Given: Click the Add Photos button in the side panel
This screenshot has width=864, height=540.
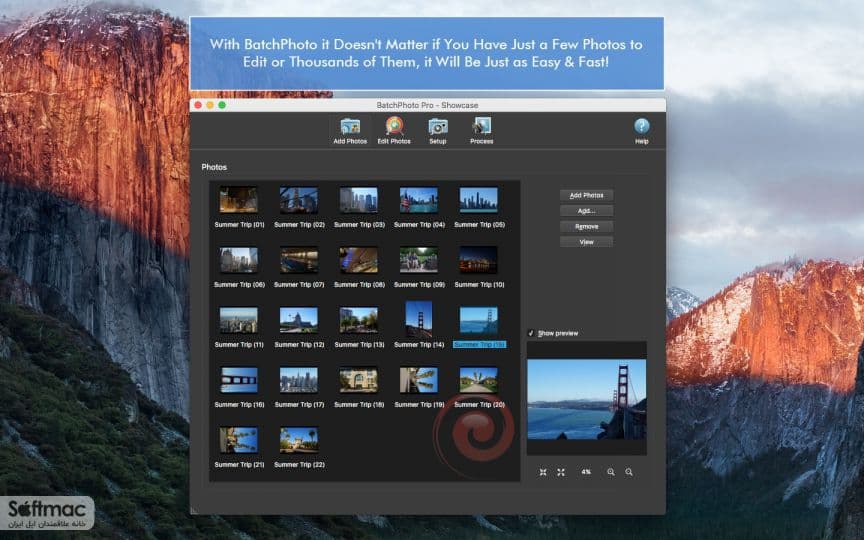Looking at the screenshot, I should click(586, 195).
